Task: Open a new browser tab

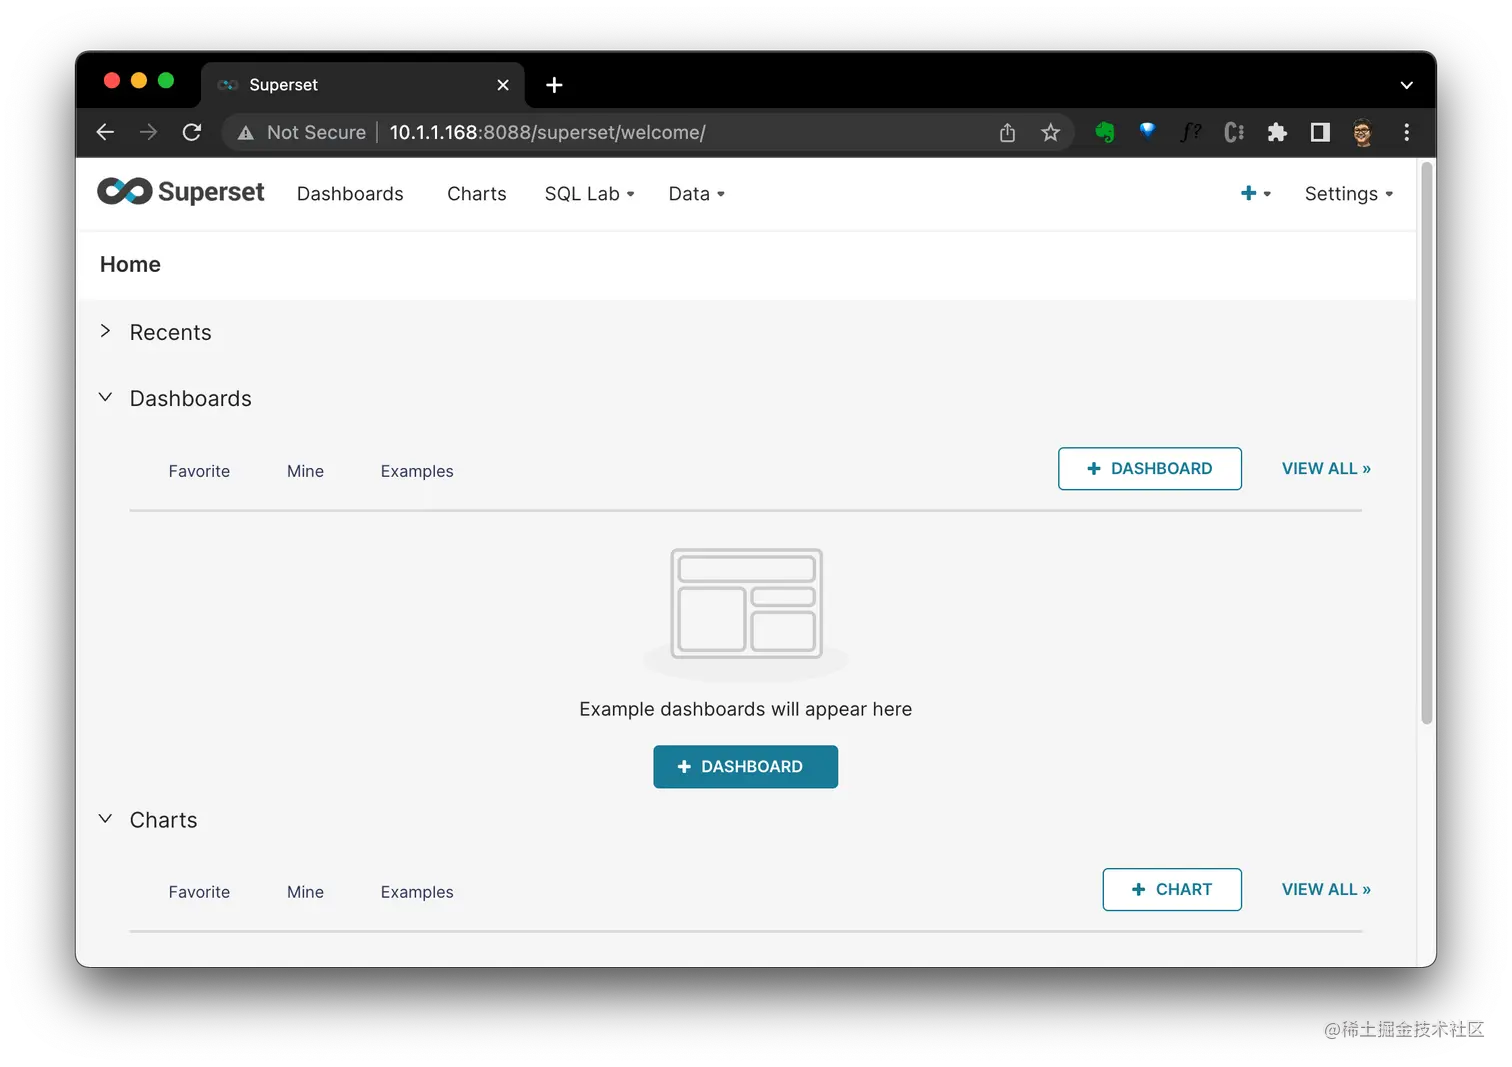Action: coord(554,85)
